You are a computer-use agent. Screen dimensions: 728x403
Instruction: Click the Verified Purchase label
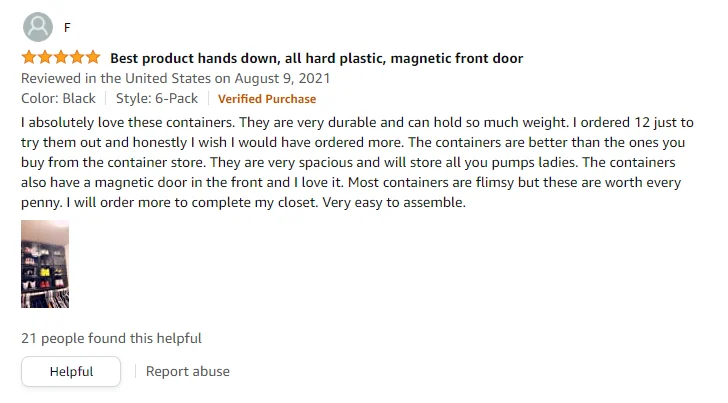pos(267,99)
